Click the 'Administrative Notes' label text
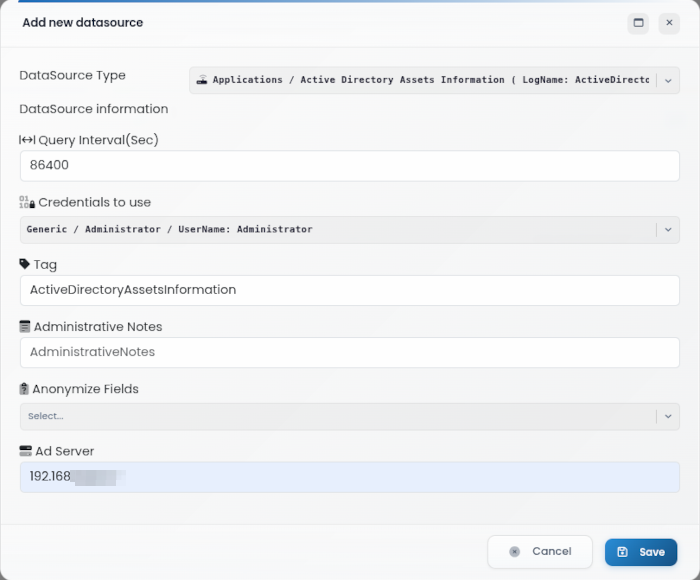The image size is (700, 580). [x=98, y=327]
